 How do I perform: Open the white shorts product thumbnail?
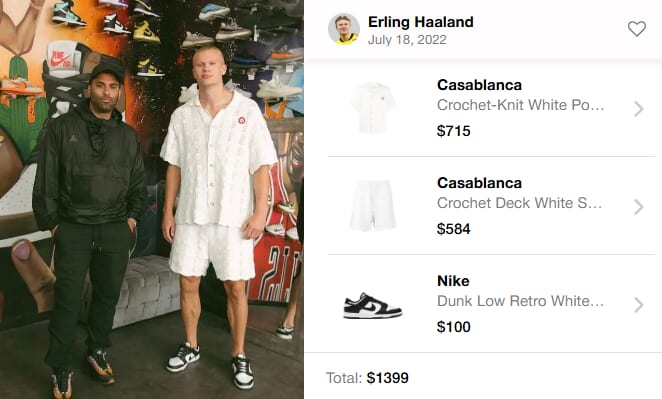(373, 206)
